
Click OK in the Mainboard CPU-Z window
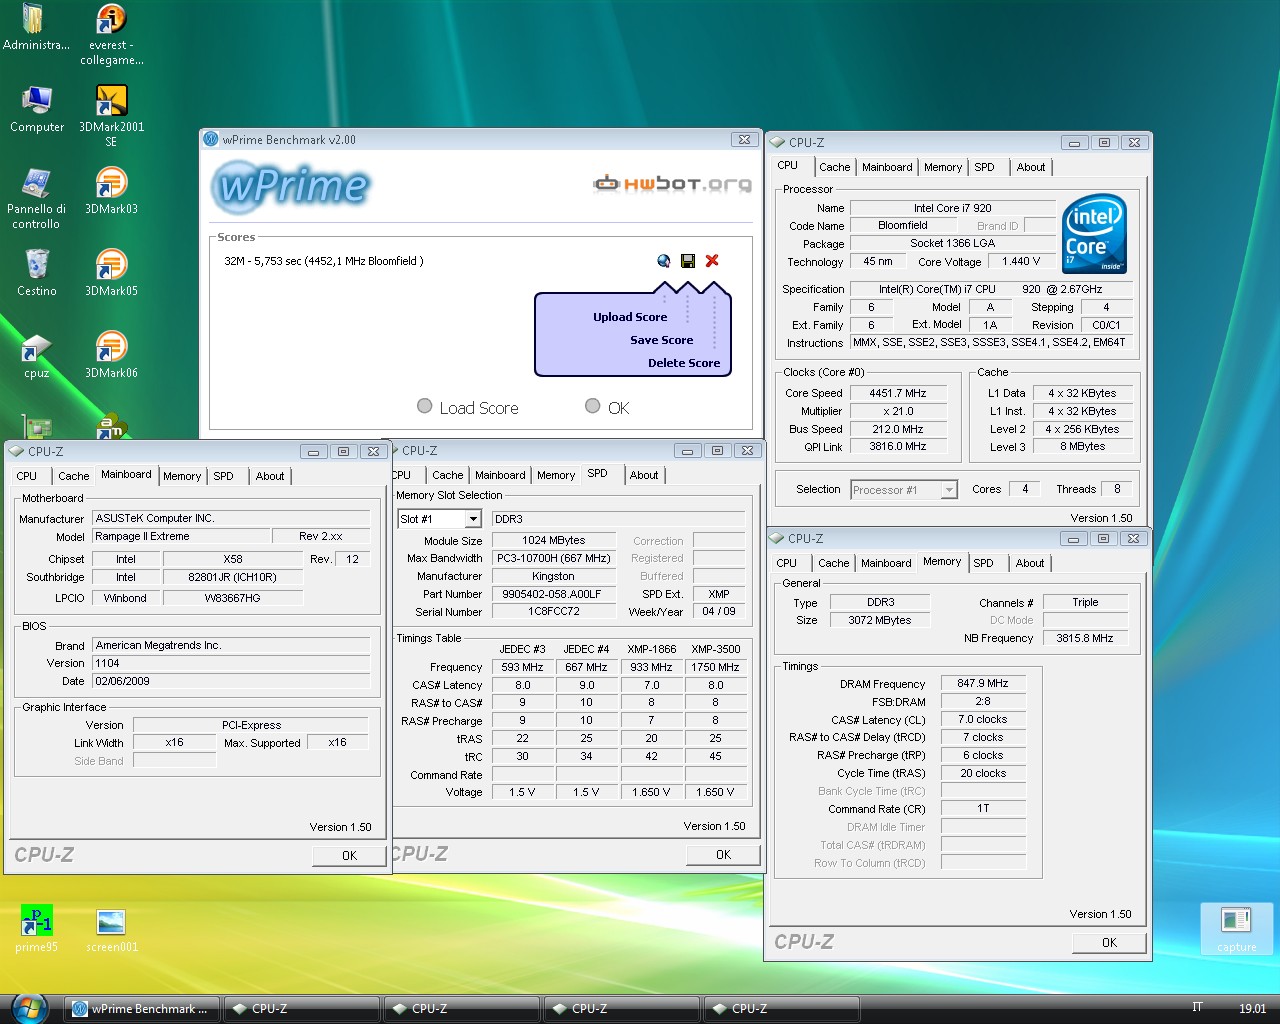pos(349,855)
